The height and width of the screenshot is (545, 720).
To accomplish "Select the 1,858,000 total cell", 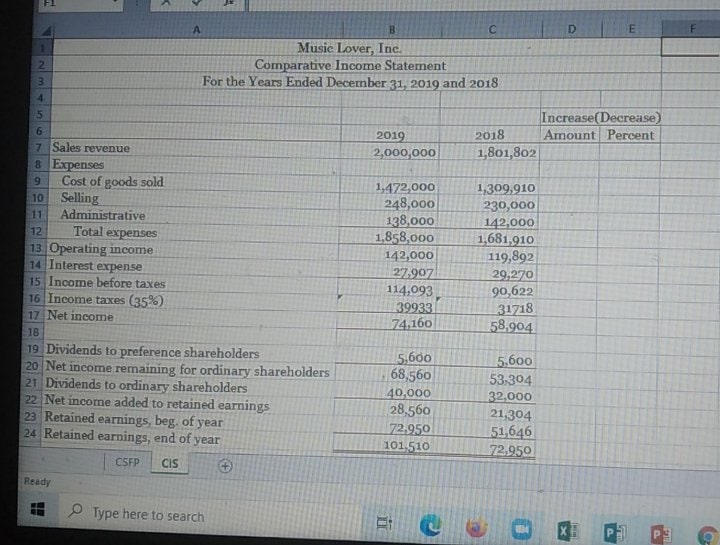I will [404, 238].
